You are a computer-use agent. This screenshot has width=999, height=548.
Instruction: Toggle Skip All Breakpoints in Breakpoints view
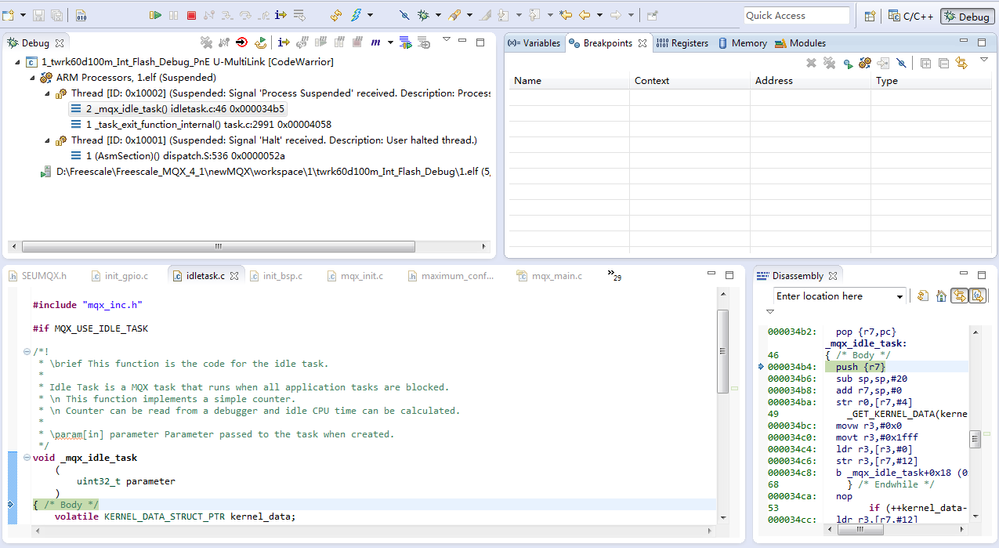[901, 63]
